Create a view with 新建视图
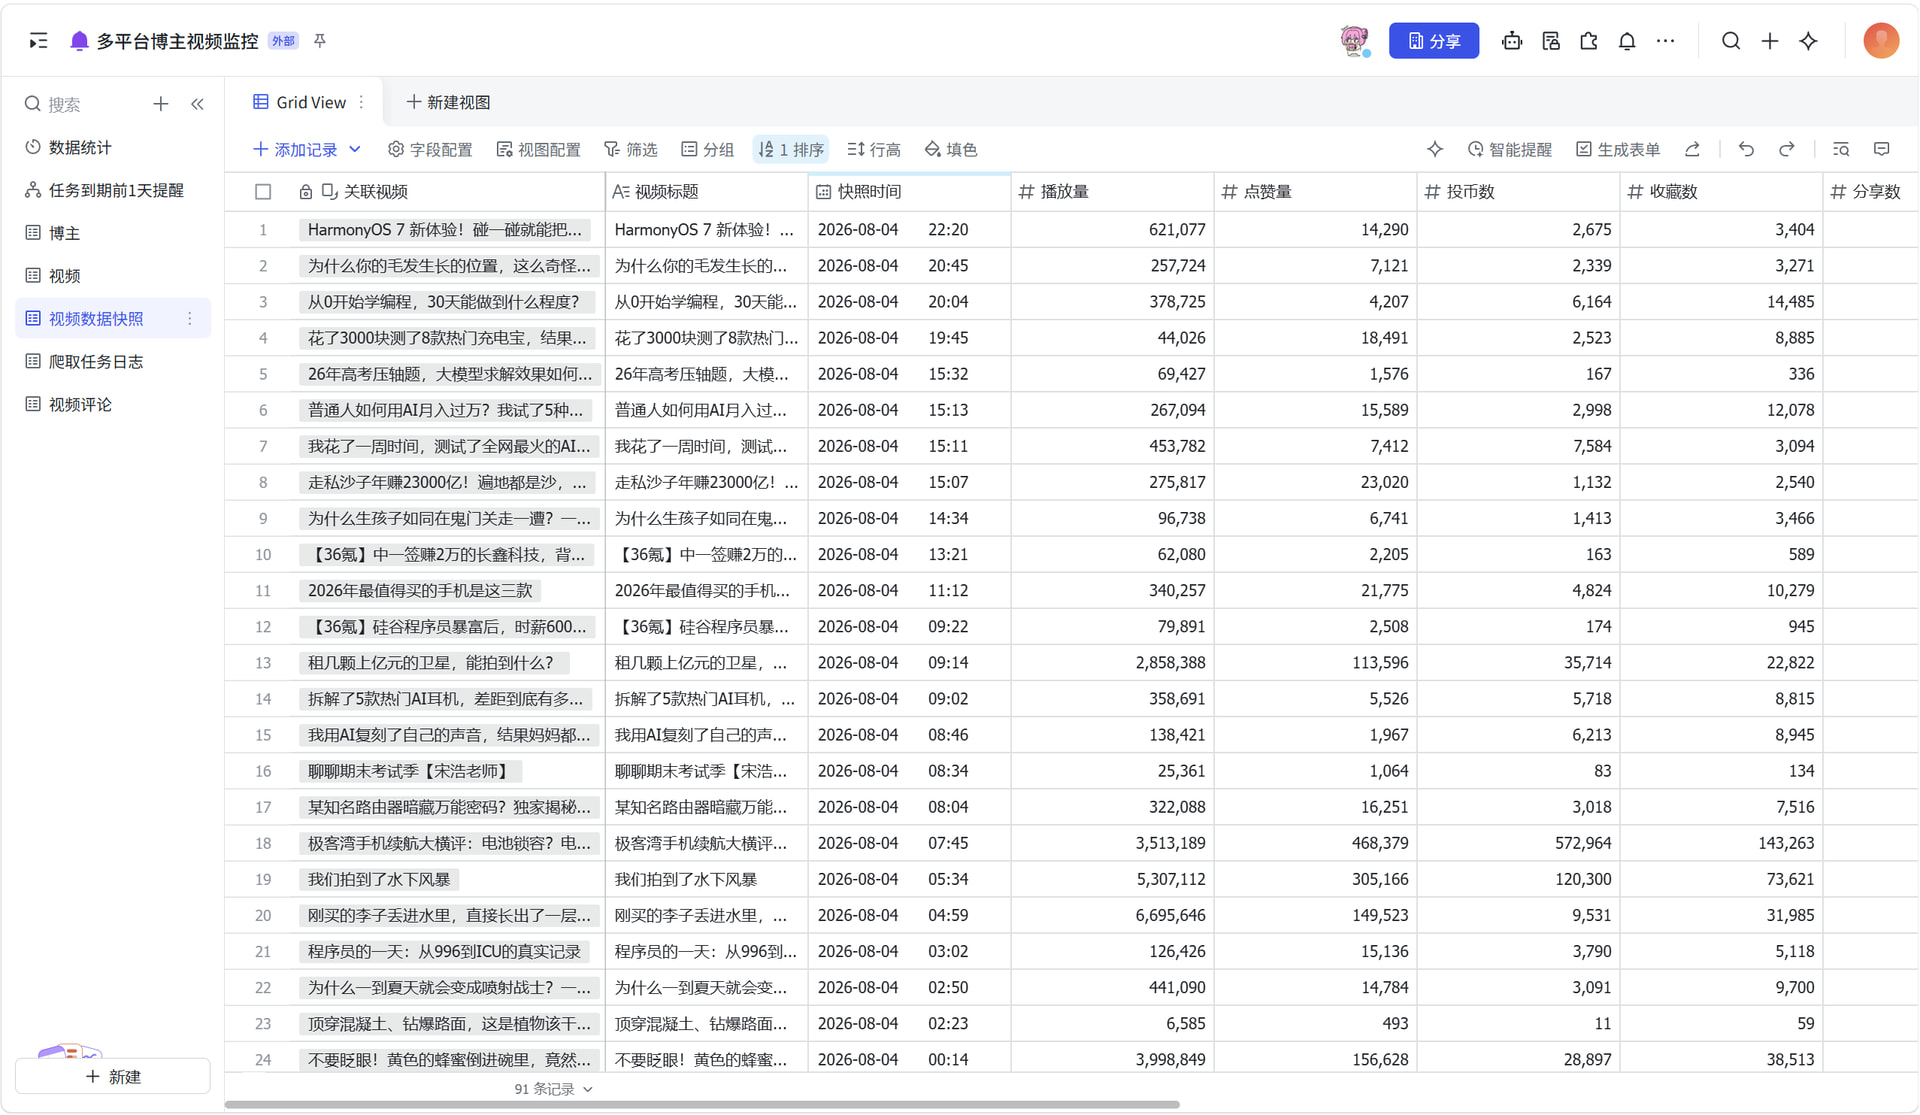The height and width of the screenshot is (1115, 1920). pos(448,102)
